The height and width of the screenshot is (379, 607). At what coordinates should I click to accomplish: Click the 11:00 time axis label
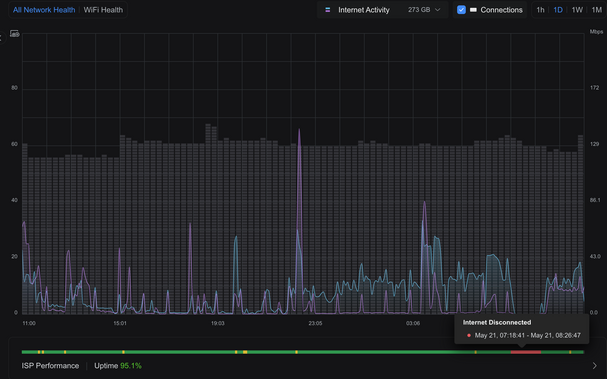(29, 323)
